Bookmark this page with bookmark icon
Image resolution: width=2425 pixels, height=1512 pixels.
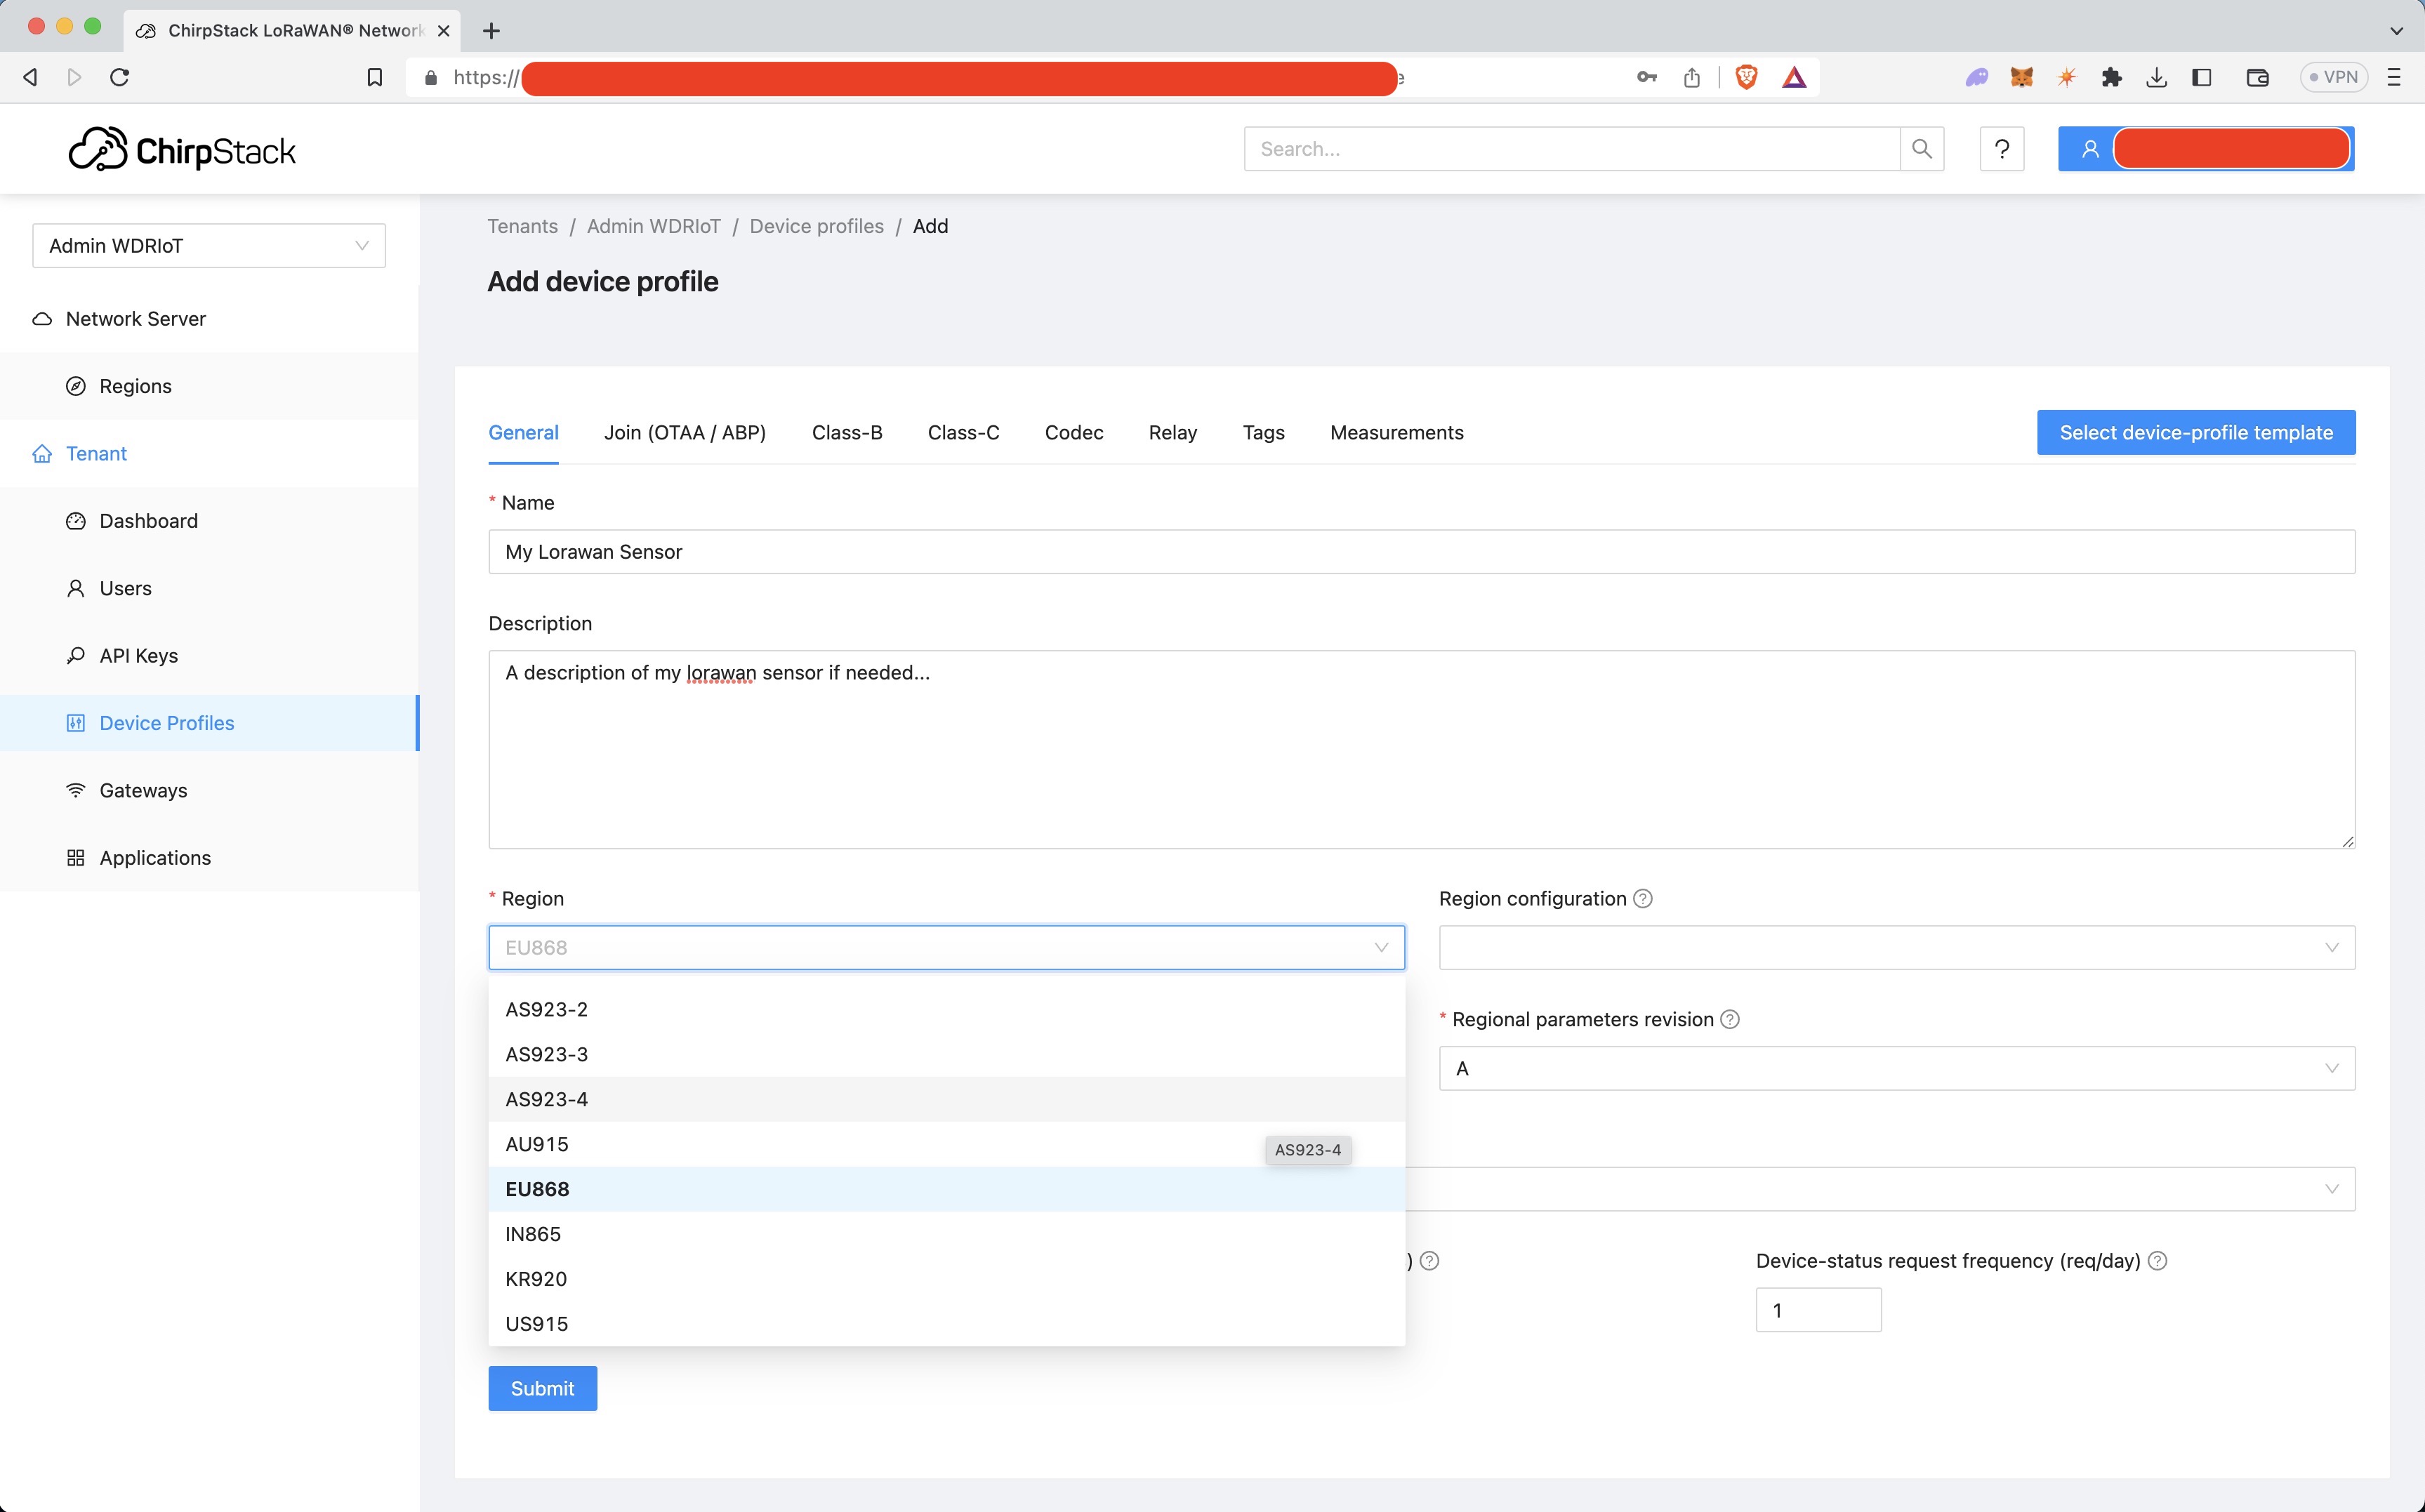click(x=374, y=77)
